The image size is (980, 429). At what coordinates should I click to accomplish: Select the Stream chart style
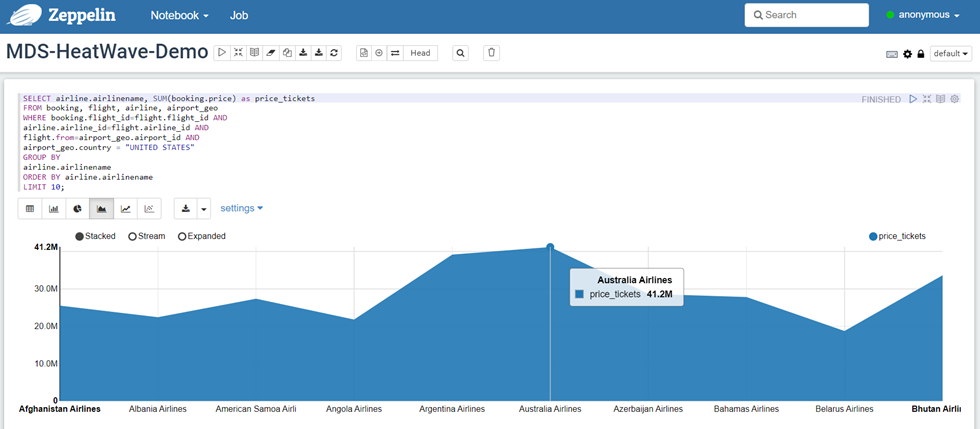point(147,236)
